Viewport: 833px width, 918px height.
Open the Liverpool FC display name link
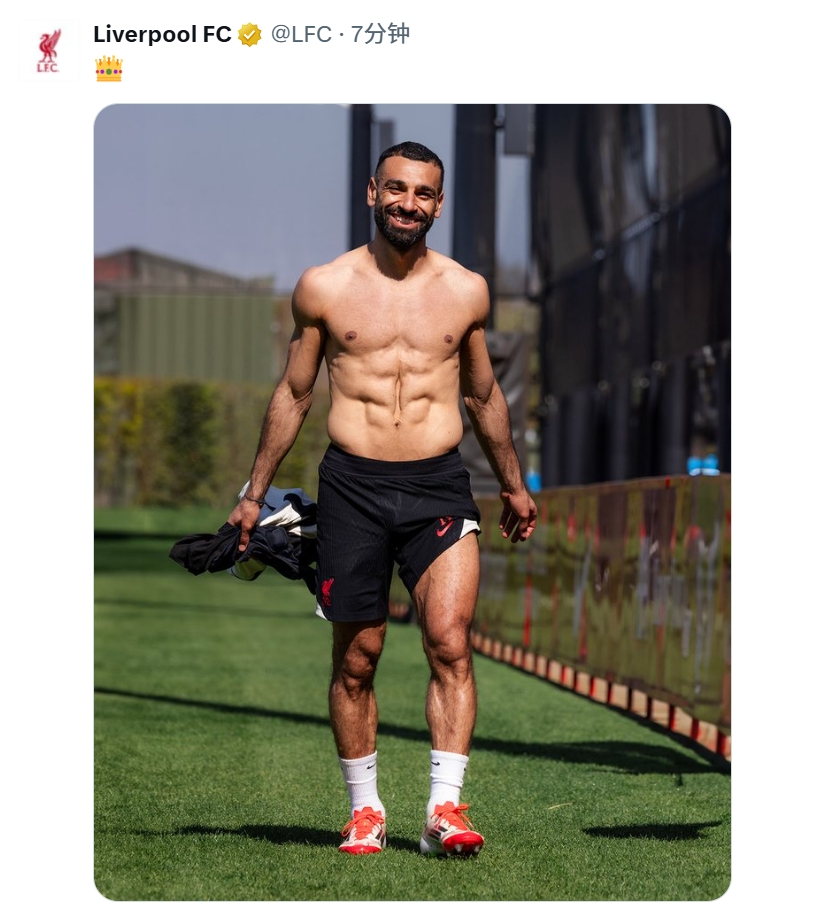162,35
